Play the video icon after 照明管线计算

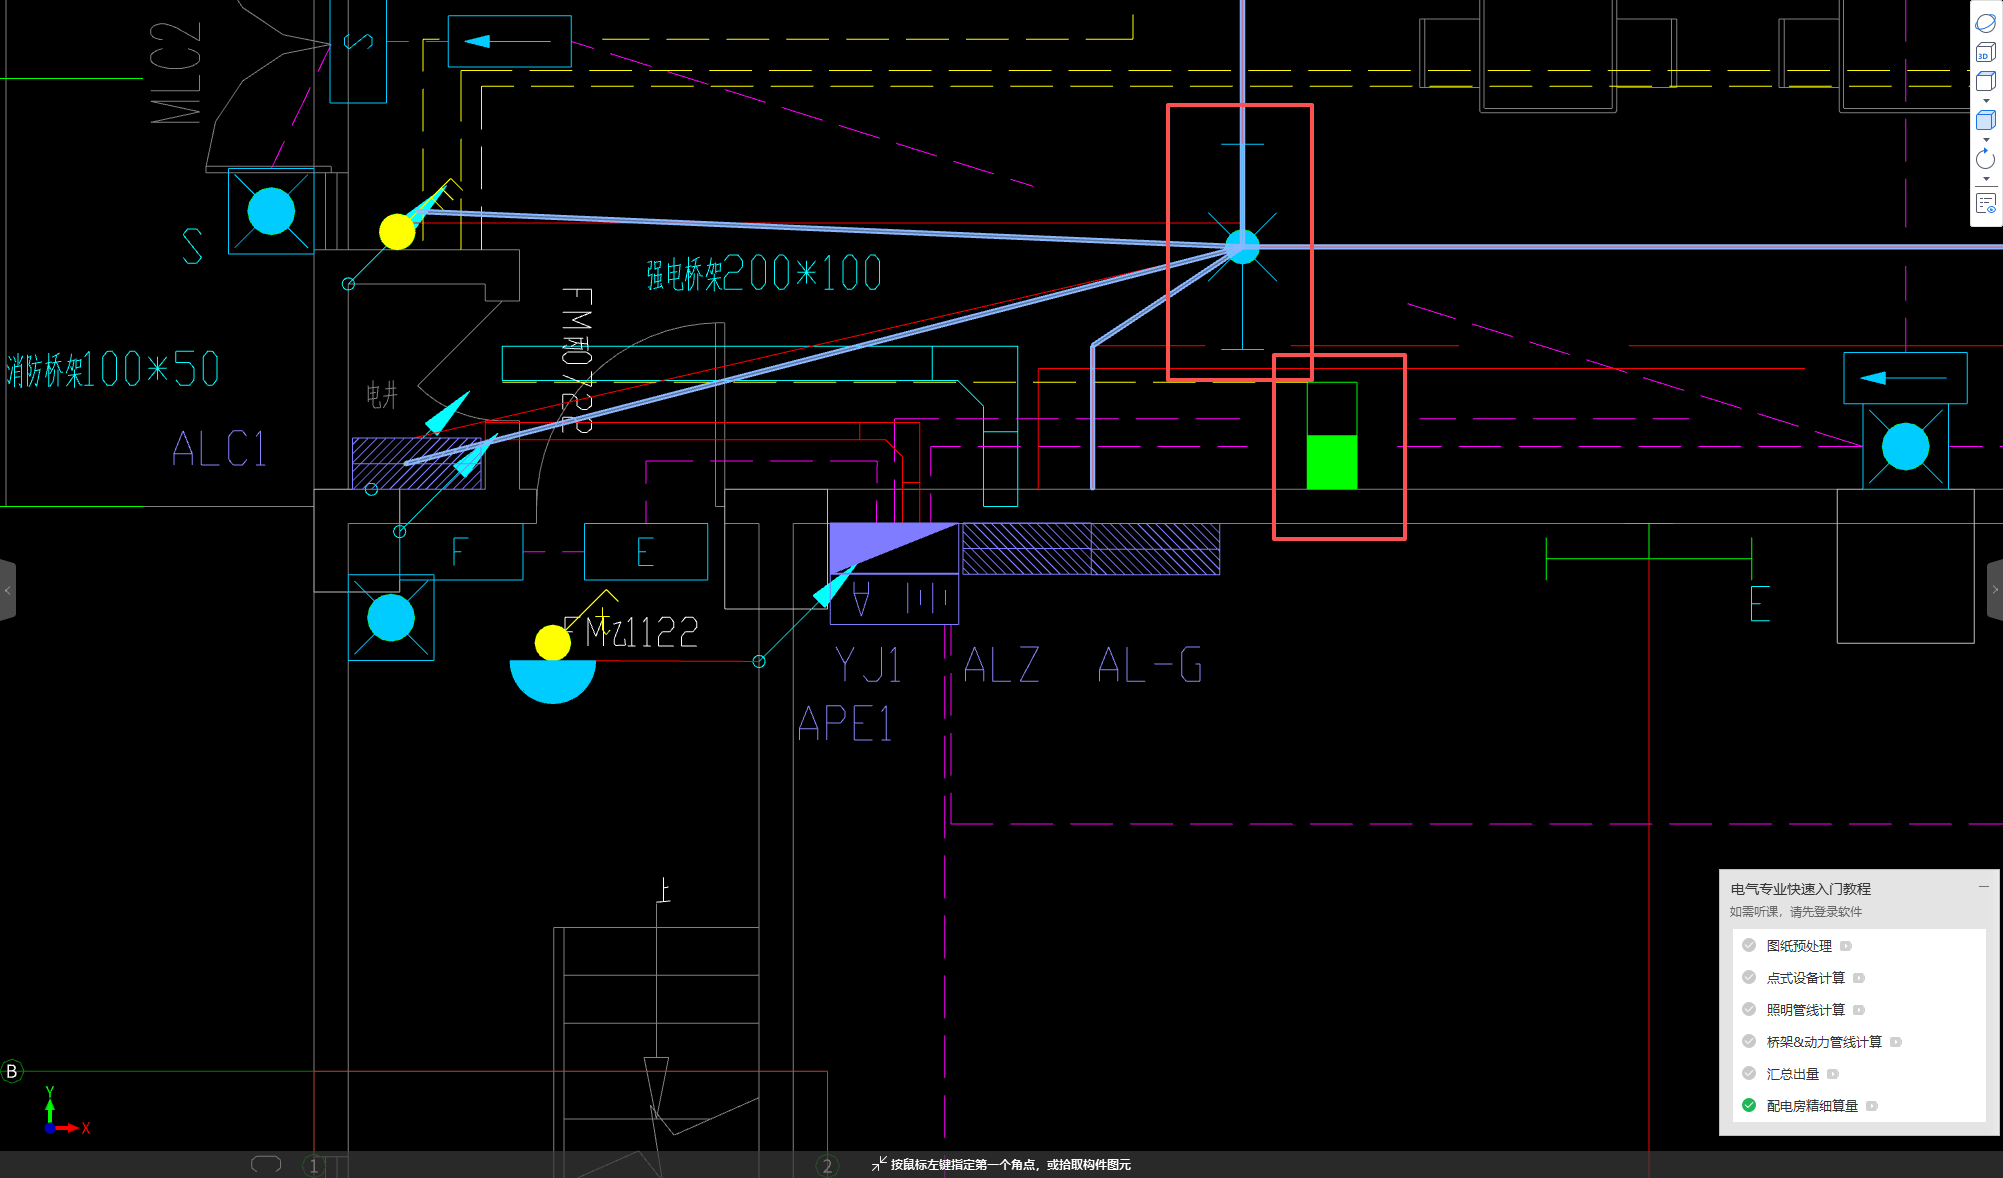(x=1859, y=1010)
